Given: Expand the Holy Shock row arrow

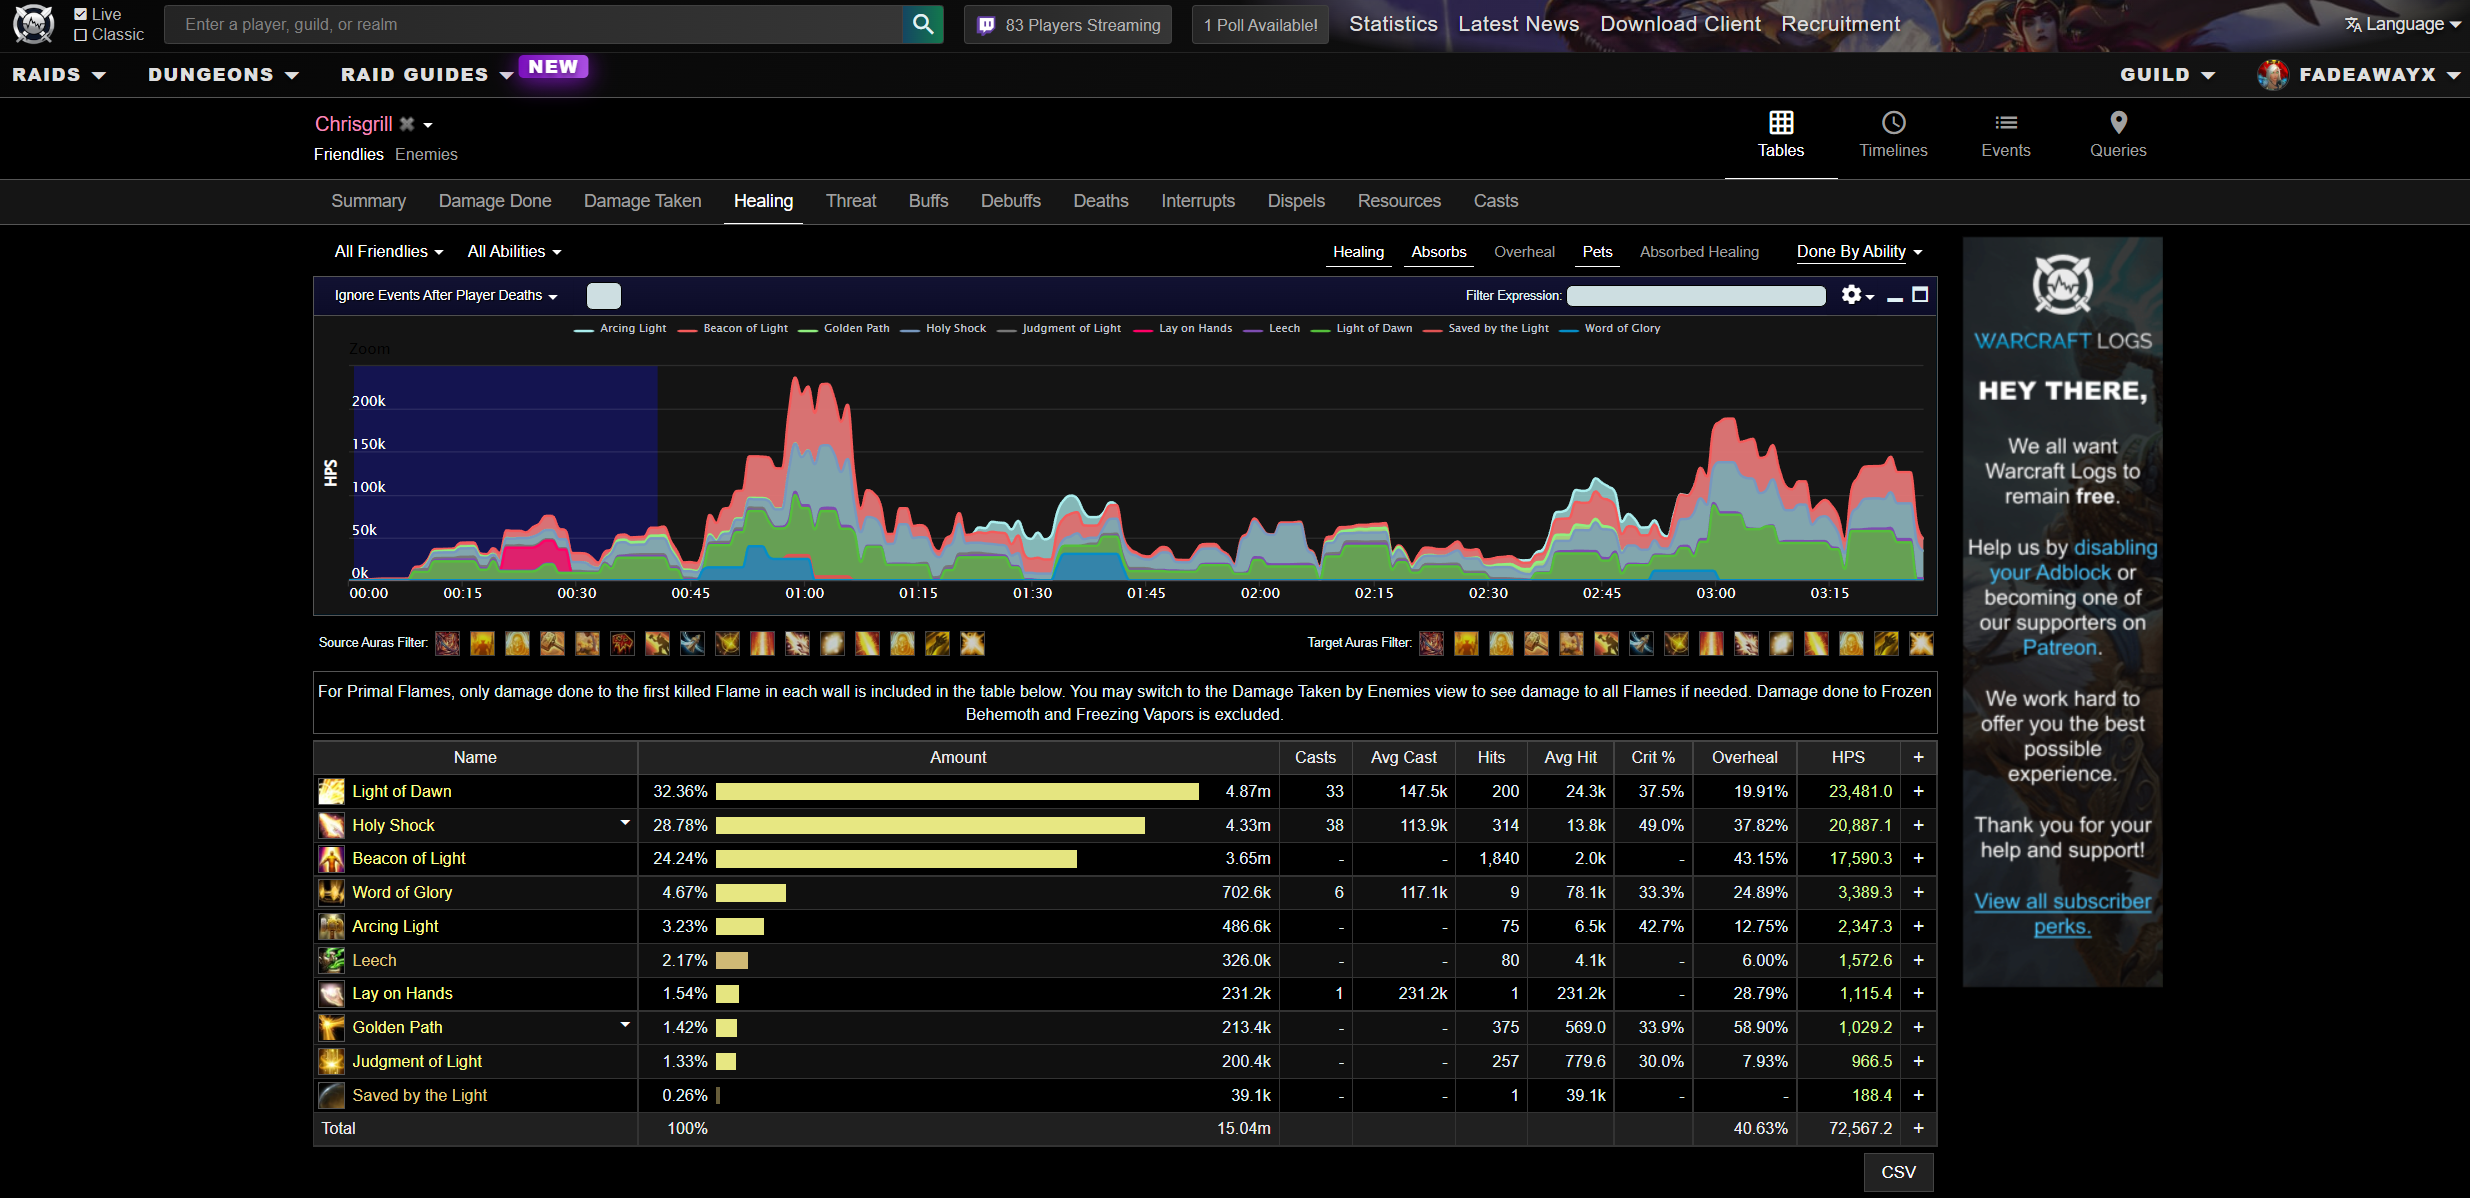Looking at the screenshot, I should pyautogui.click(x=625, y=823).
